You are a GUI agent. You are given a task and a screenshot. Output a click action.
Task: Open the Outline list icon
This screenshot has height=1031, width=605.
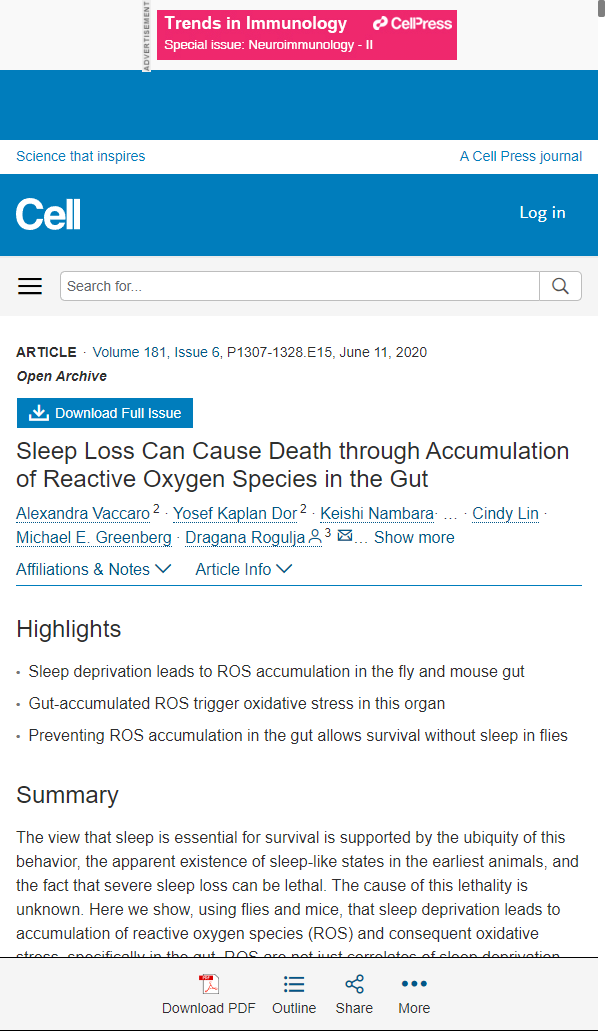pos(294,985)
